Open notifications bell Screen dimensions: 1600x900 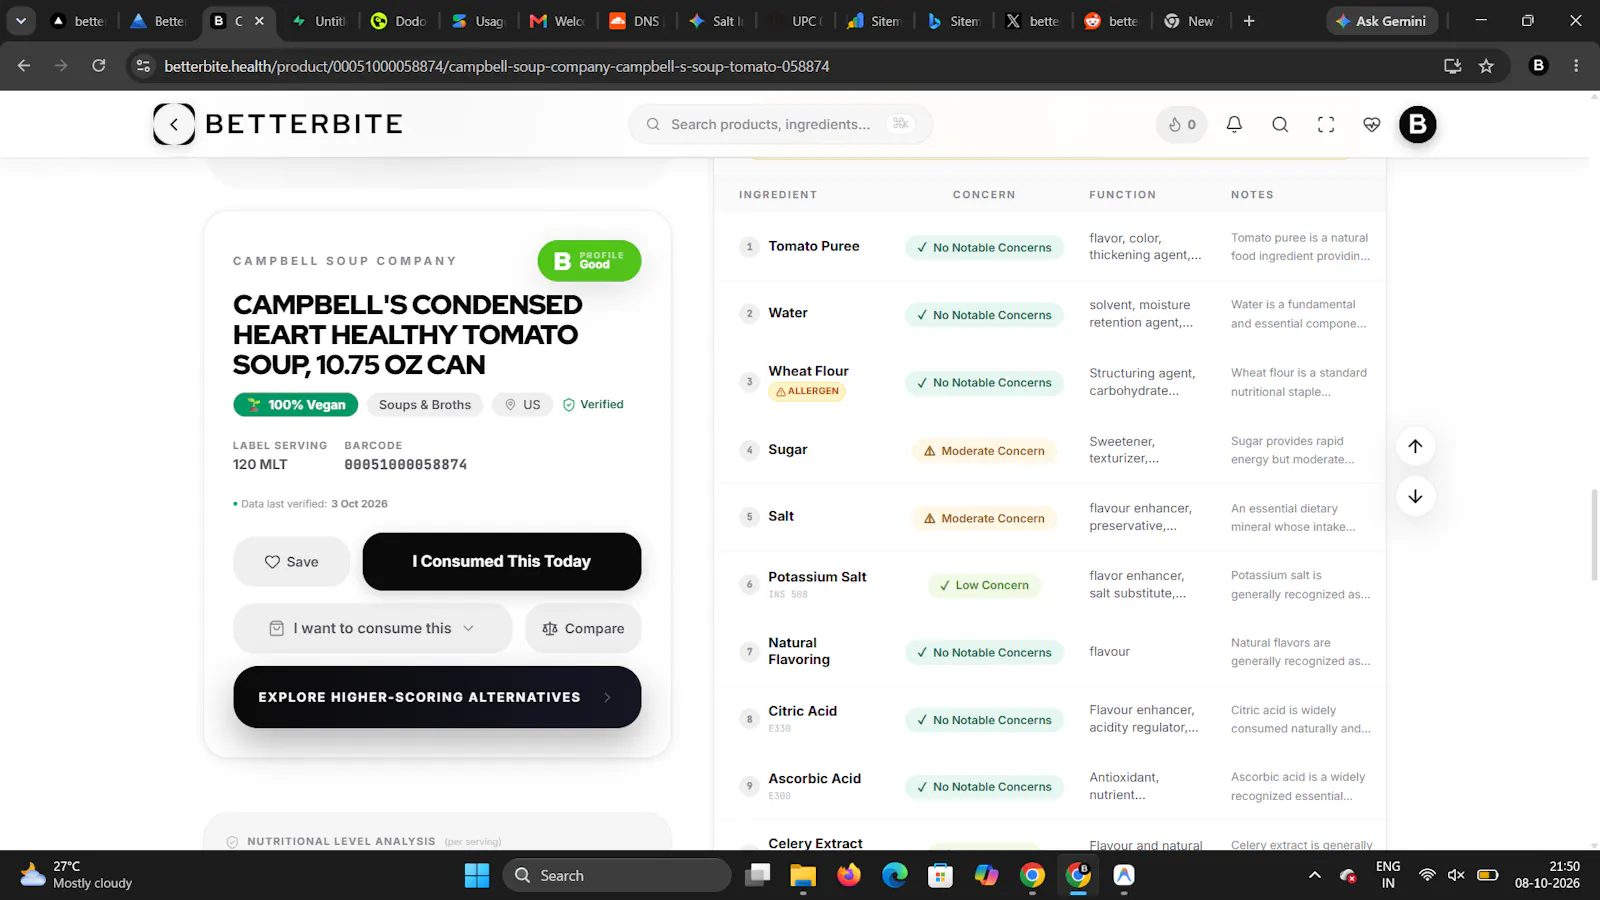[1234, 125]
